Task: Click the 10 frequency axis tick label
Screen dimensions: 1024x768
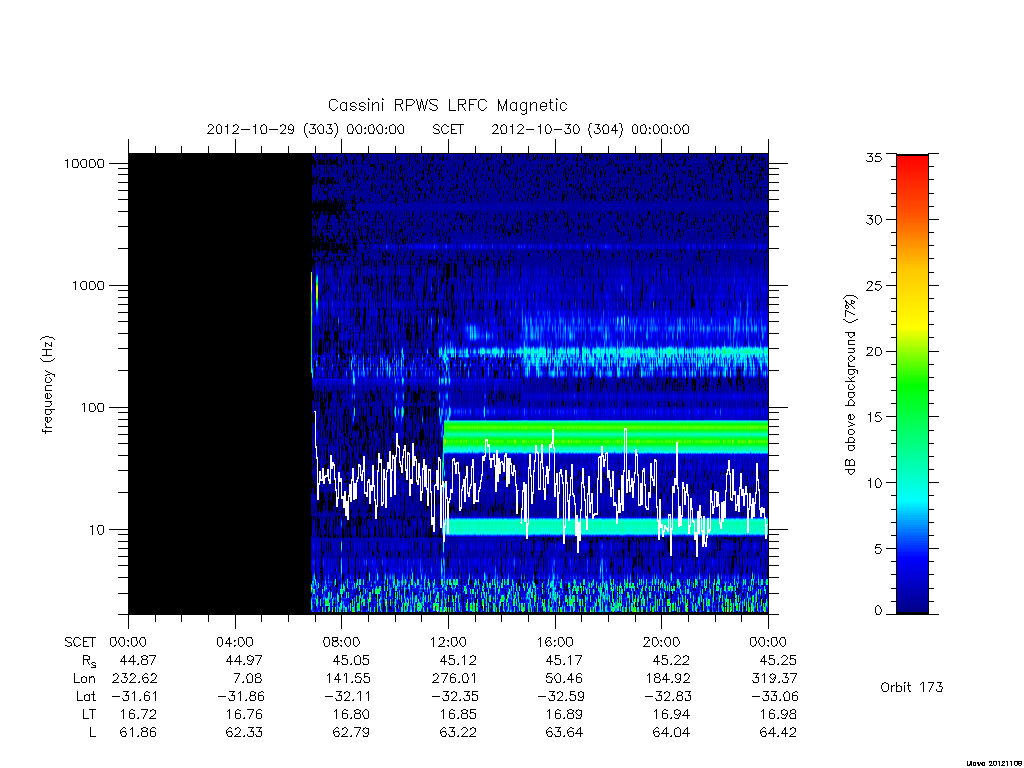Action: click(97, 530)
